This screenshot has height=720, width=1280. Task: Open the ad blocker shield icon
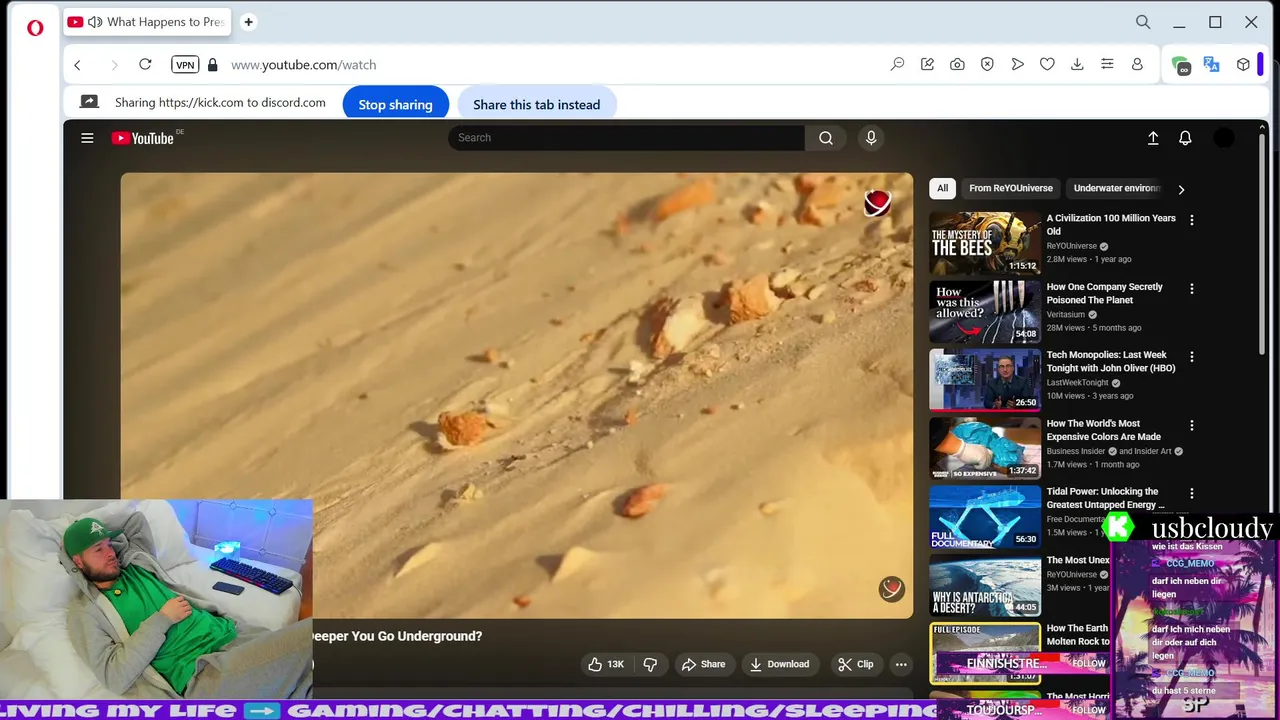click(987, 64)
